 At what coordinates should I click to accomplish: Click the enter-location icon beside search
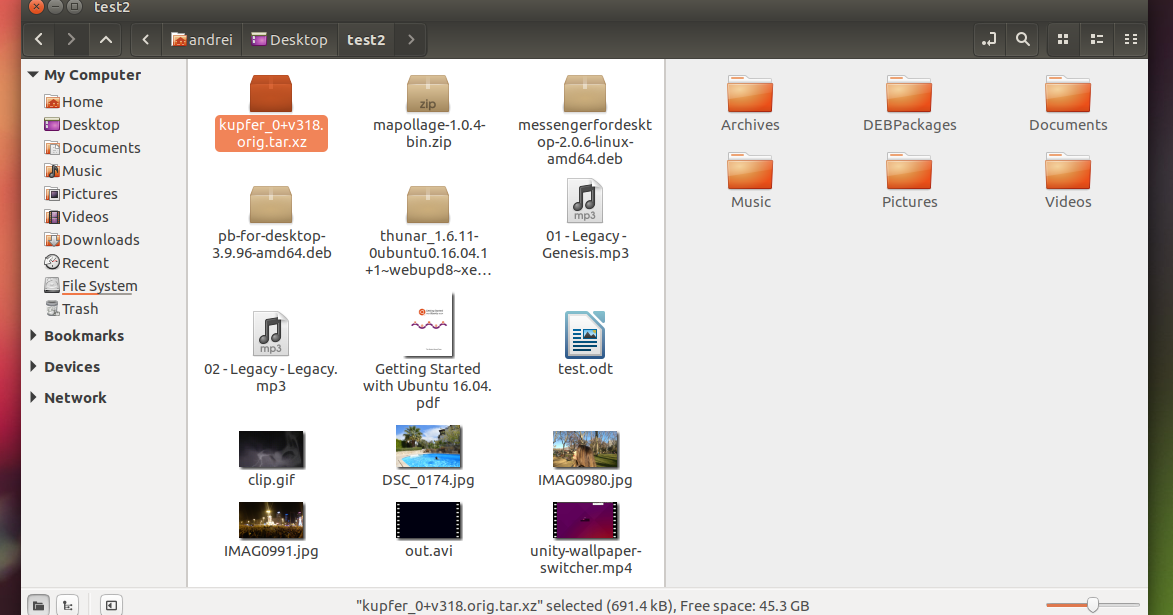pyautogui.click(x=989, y=39)
